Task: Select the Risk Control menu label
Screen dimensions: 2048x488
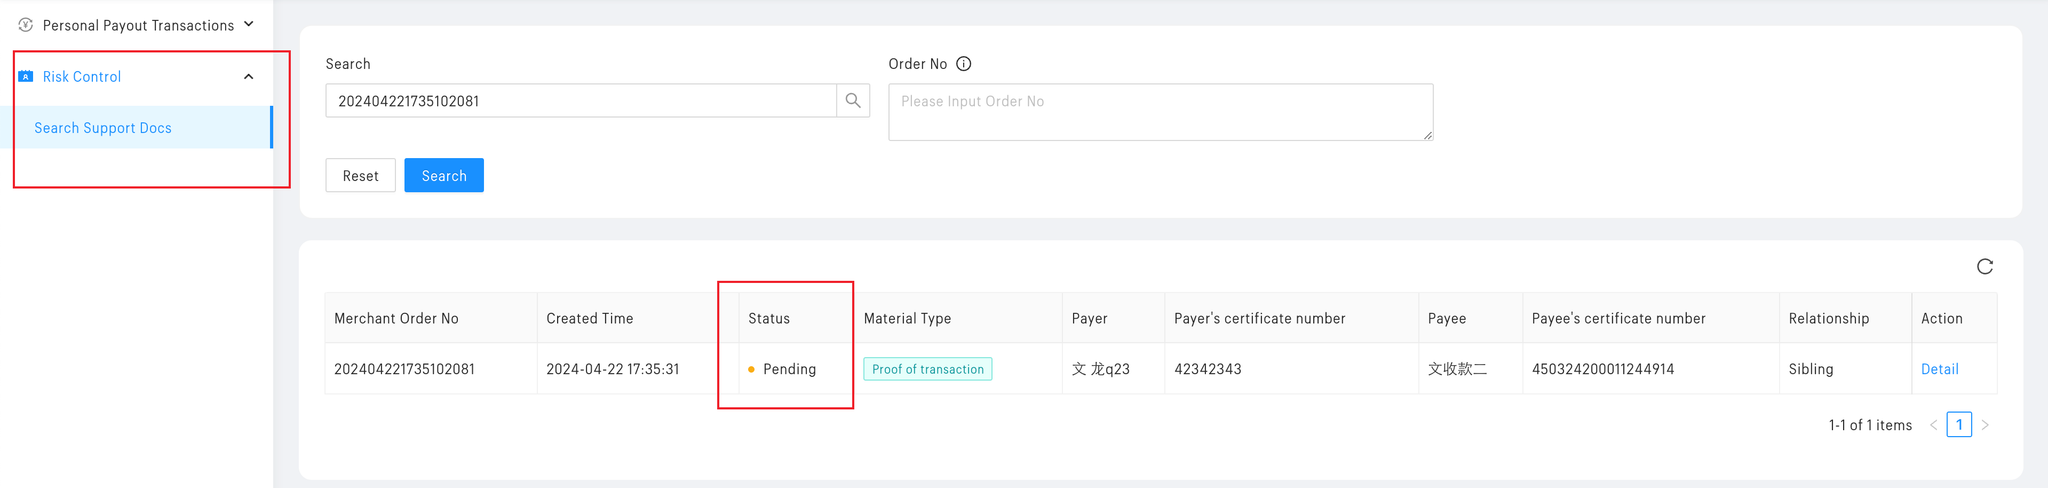Action: coord(82,77)
